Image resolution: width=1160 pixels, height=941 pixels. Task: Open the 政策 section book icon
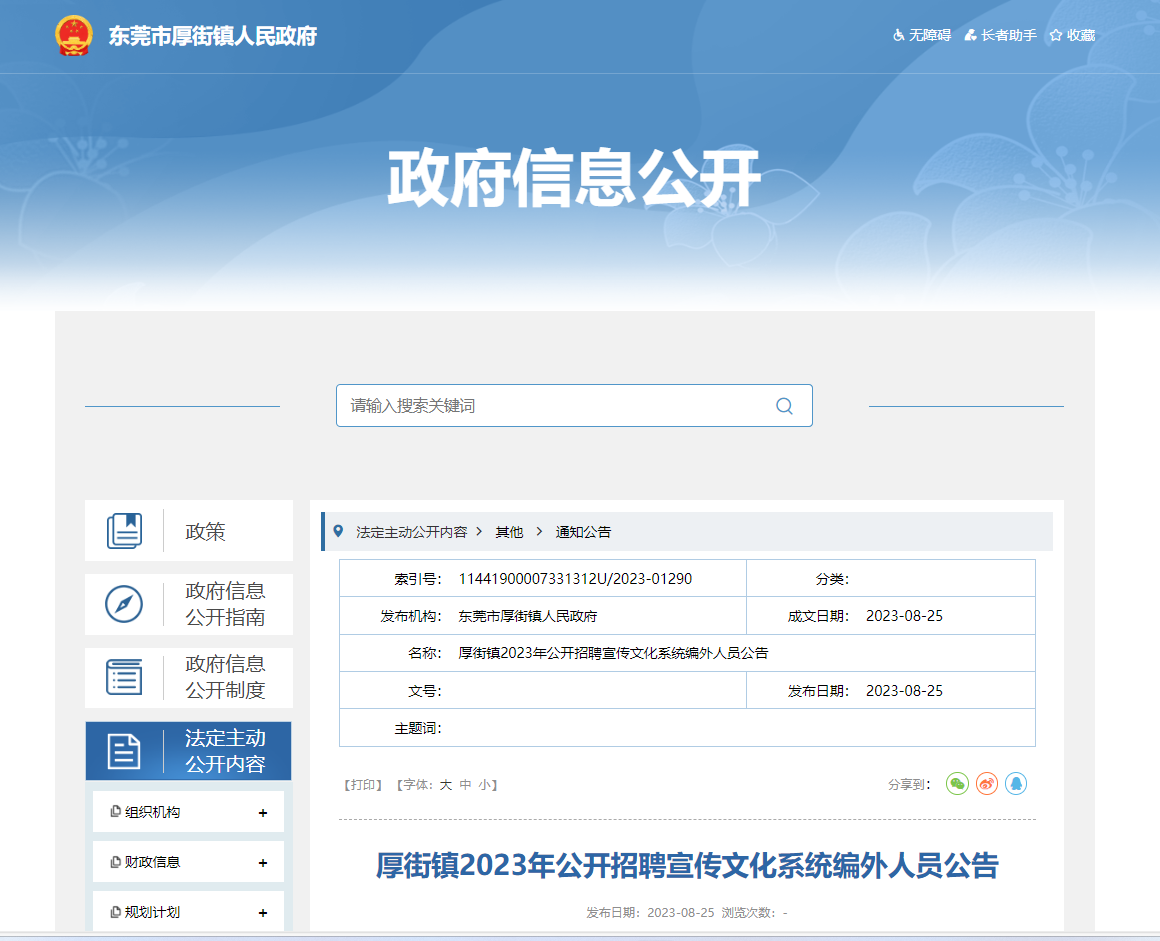tap(125, 531)
